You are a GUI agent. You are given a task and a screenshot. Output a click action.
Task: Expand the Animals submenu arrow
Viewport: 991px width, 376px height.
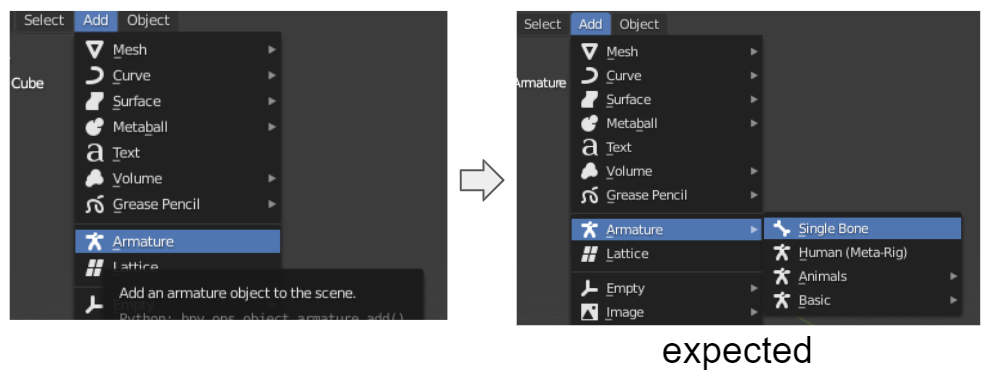[x=953, y=276]
